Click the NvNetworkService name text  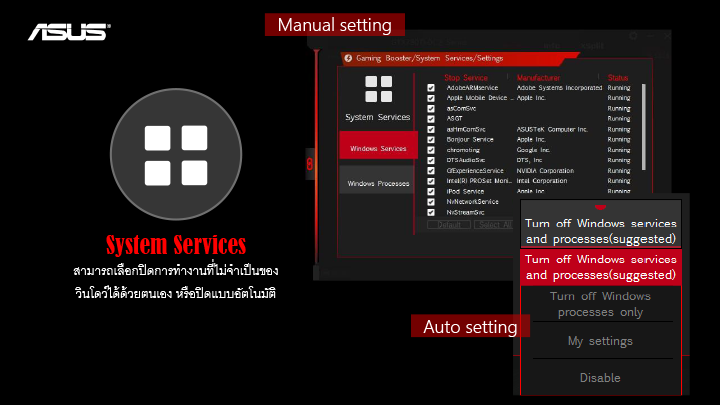point(472,202)
